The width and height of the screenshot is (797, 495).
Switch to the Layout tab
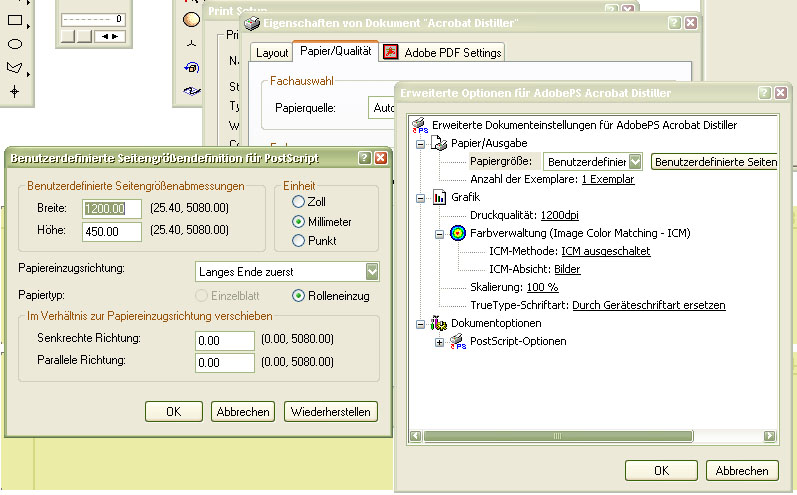coord(271,53)
